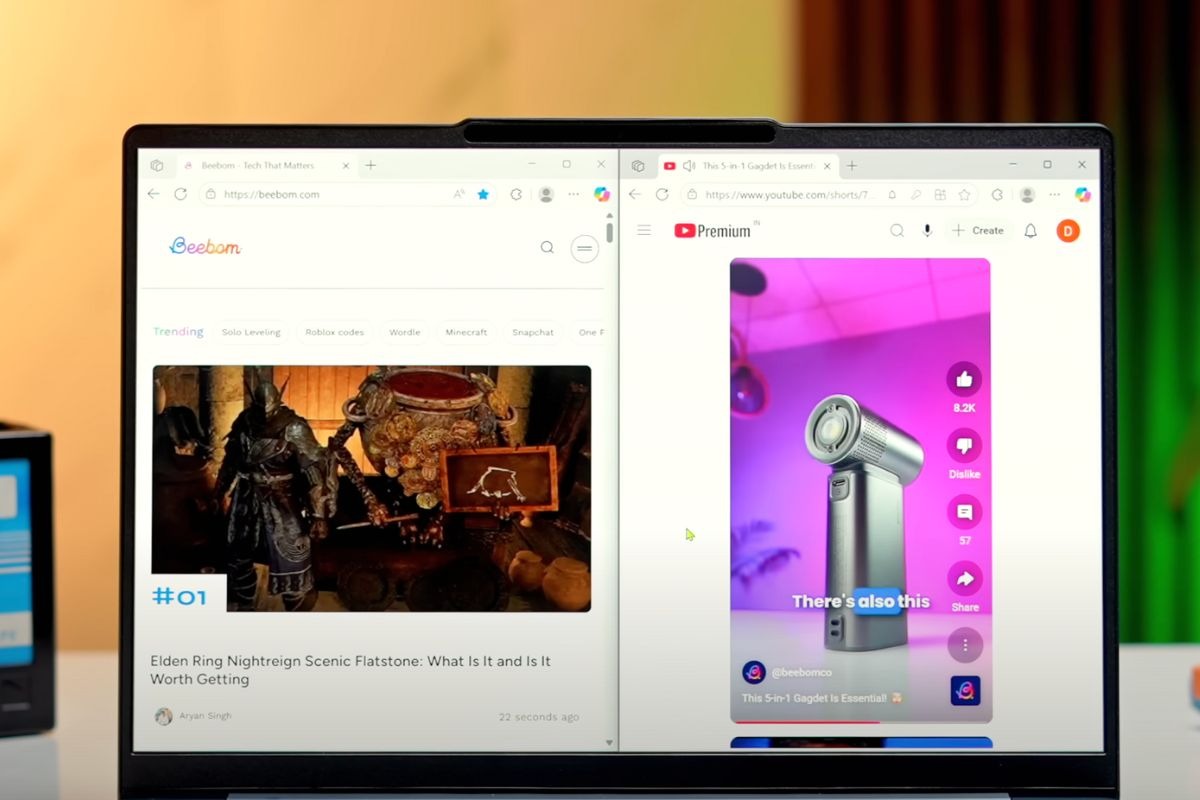This screenshot has width=1200, height=800.
Task: Open workspaces icon in YouTube browser window
Action: pyautogui.click(x=638, y=165)
